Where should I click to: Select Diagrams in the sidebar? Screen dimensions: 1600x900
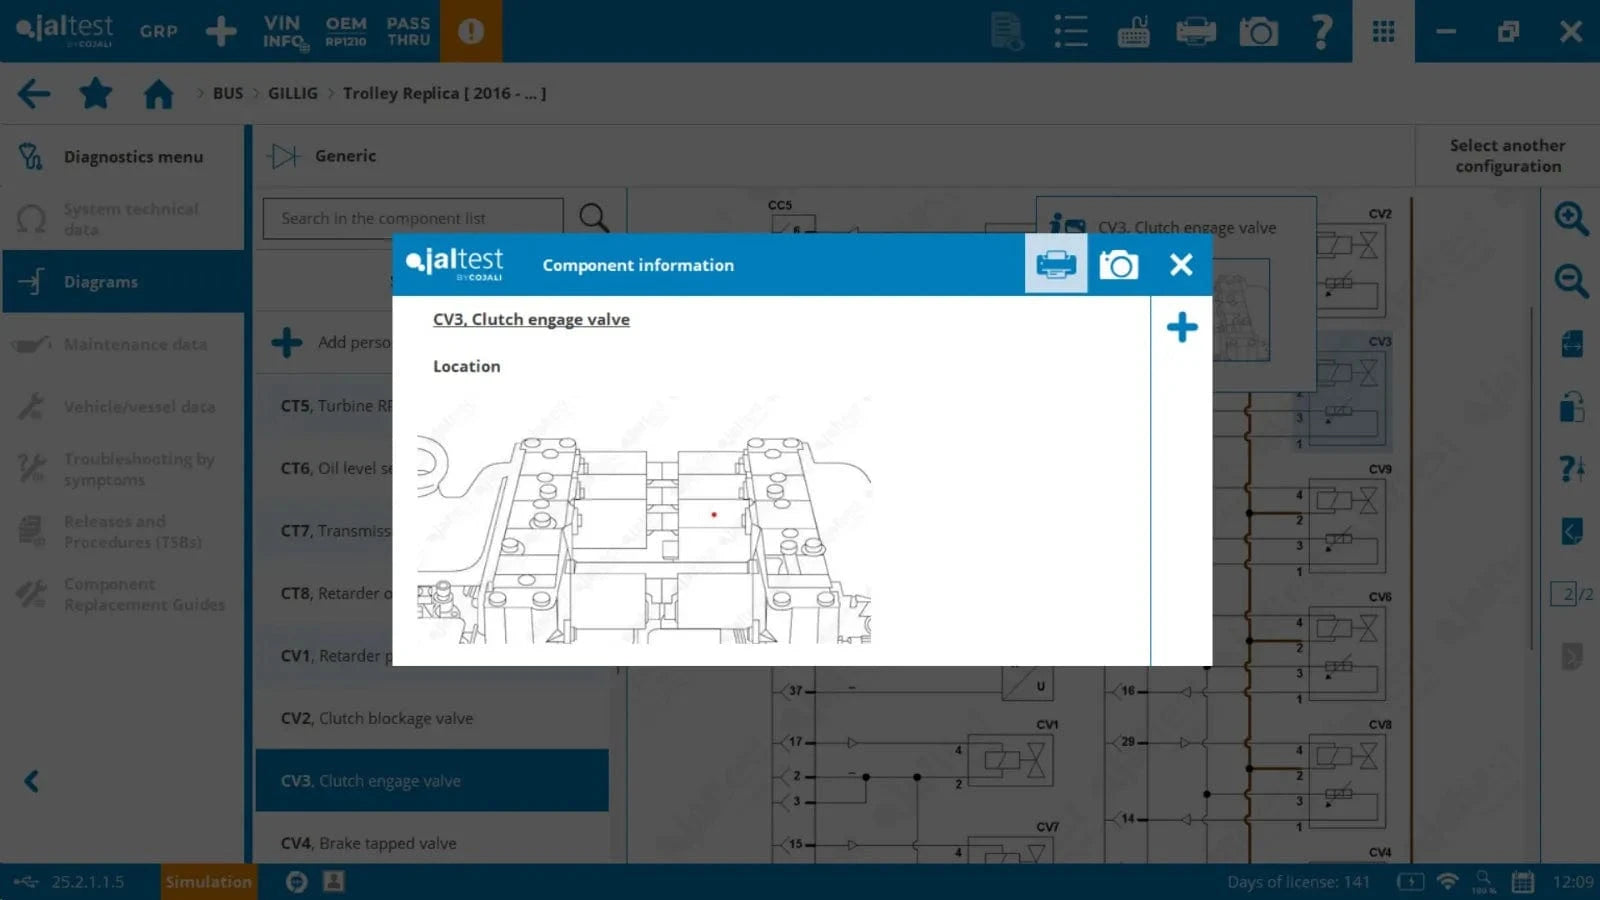(122, 282)
